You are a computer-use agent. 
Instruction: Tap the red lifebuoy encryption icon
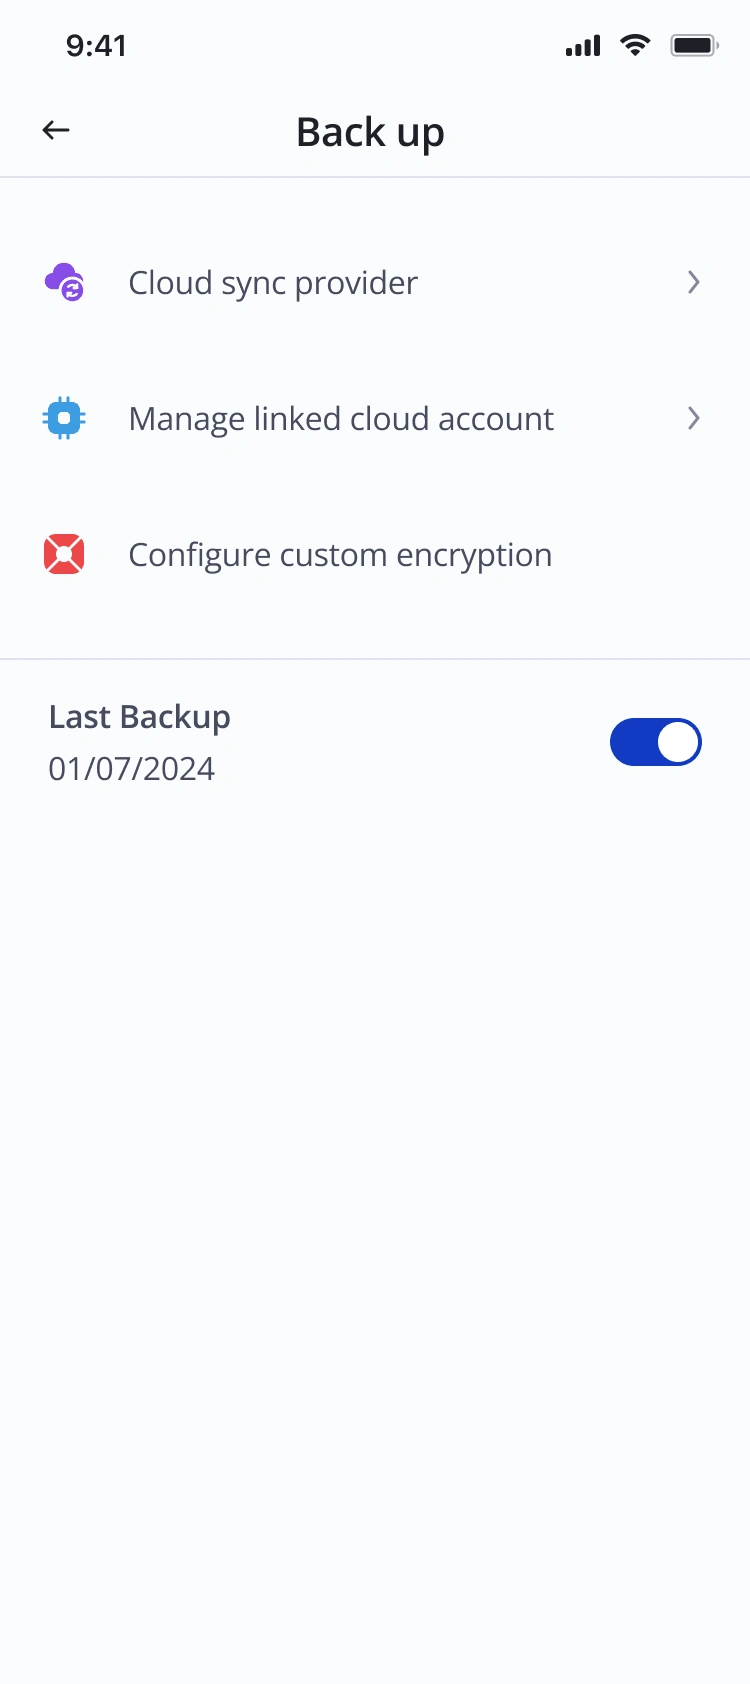tap(64, 554)
